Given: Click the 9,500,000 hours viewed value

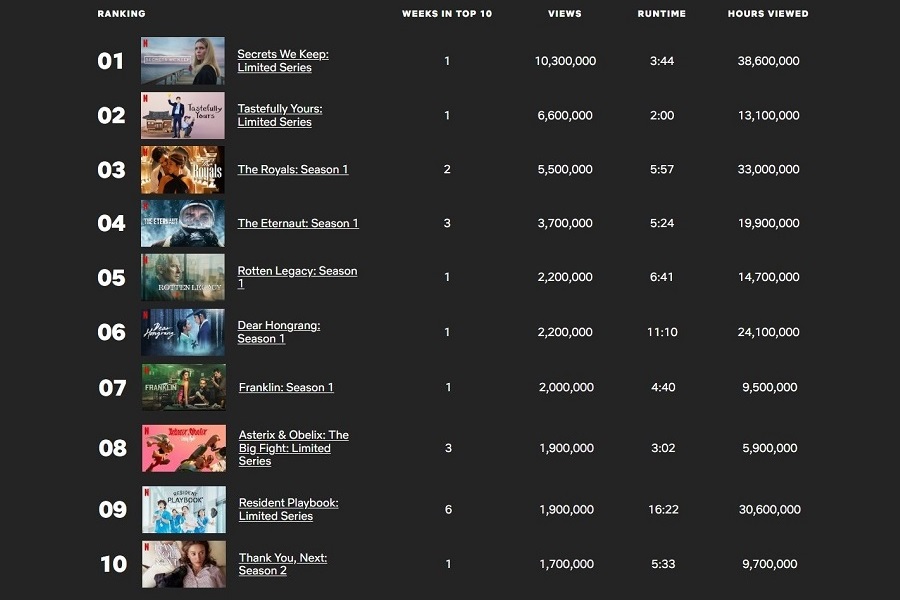Looking at the screenshot, I should (770, 388).
